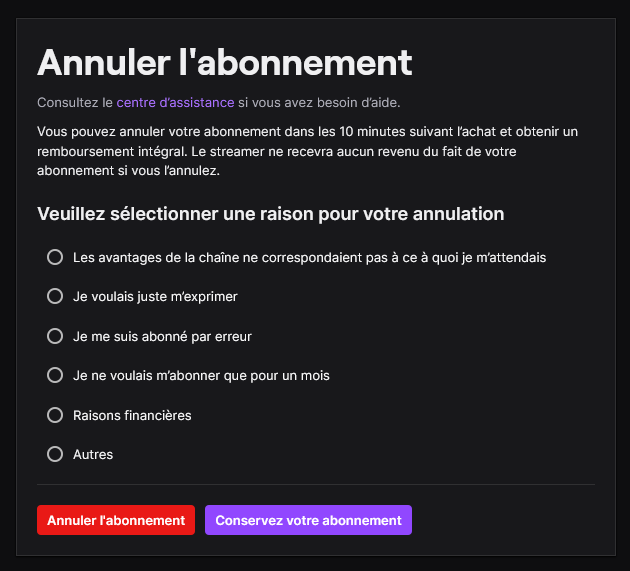The width and height of the screenshot is (630, 571).
Task: Click the "Veuillez sélectionner une raison" heading
Action: 270,214
